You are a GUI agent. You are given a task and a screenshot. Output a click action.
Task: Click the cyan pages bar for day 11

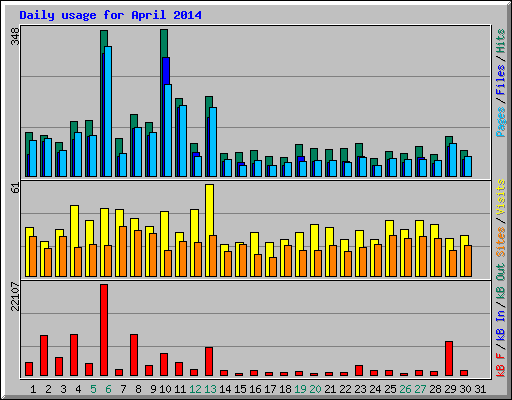point(183,141)
